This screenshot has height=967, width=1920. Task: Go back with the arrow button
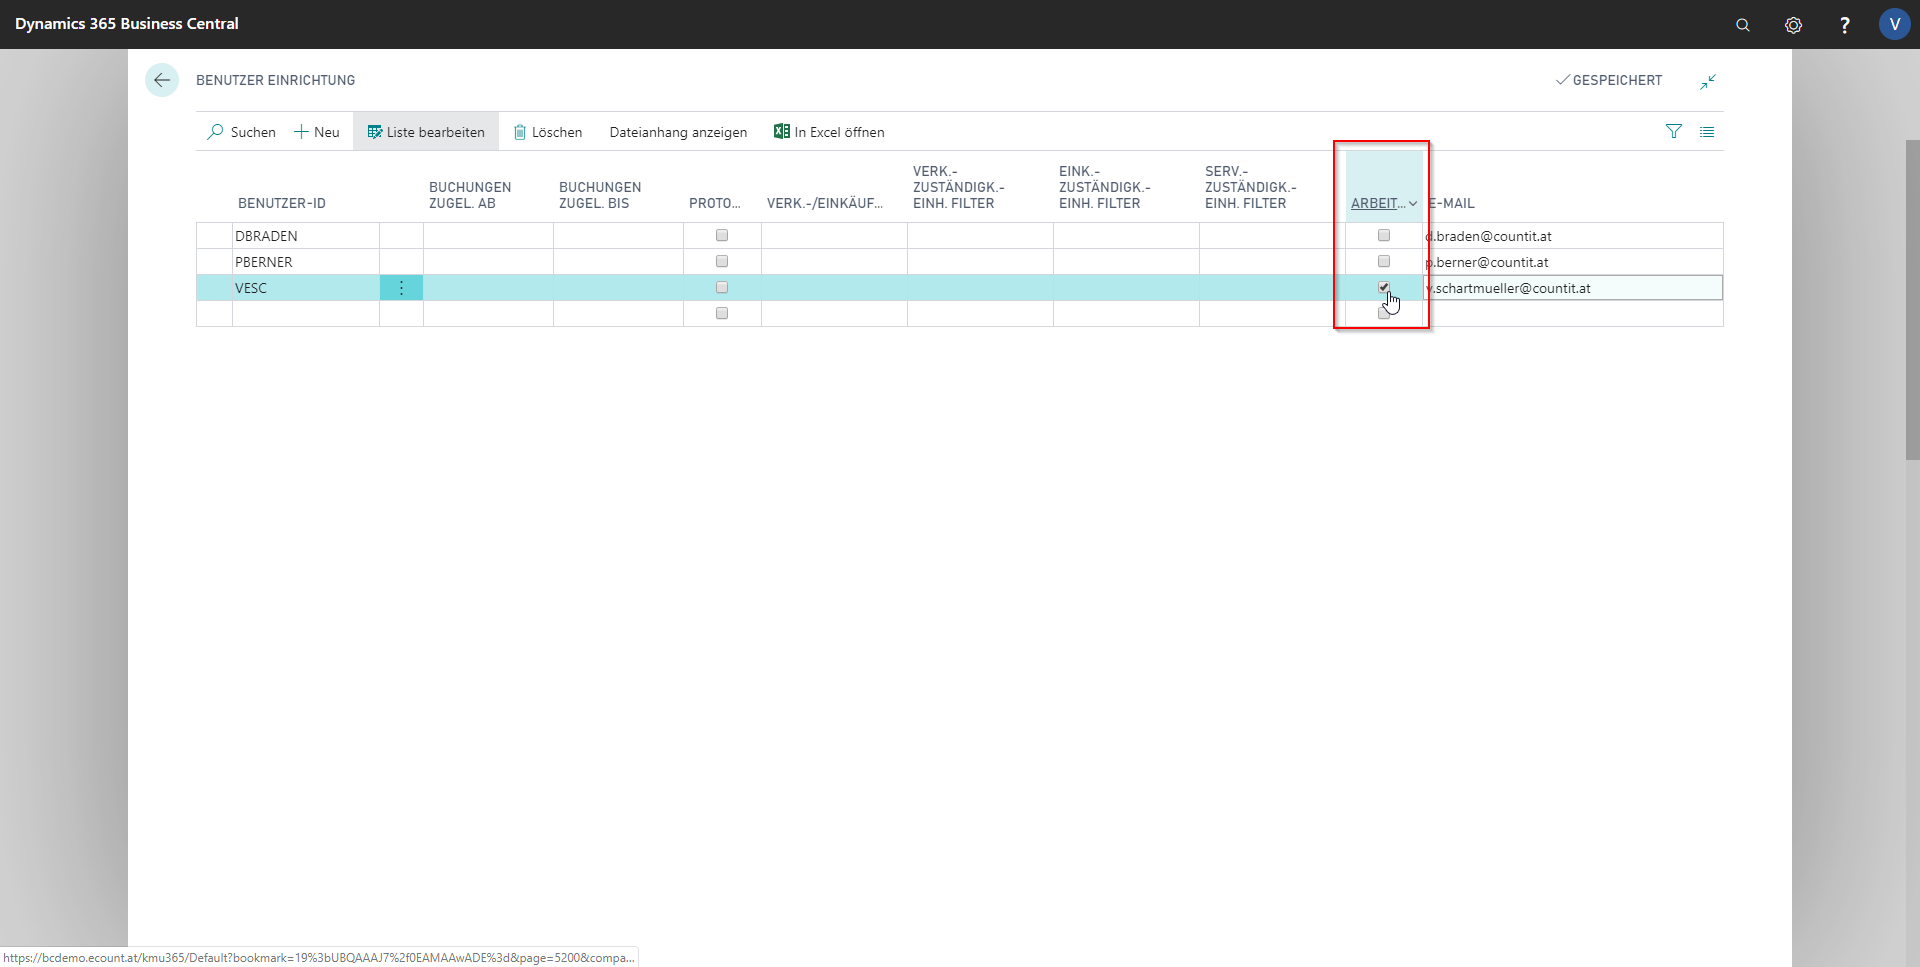[x=162, y=80]
